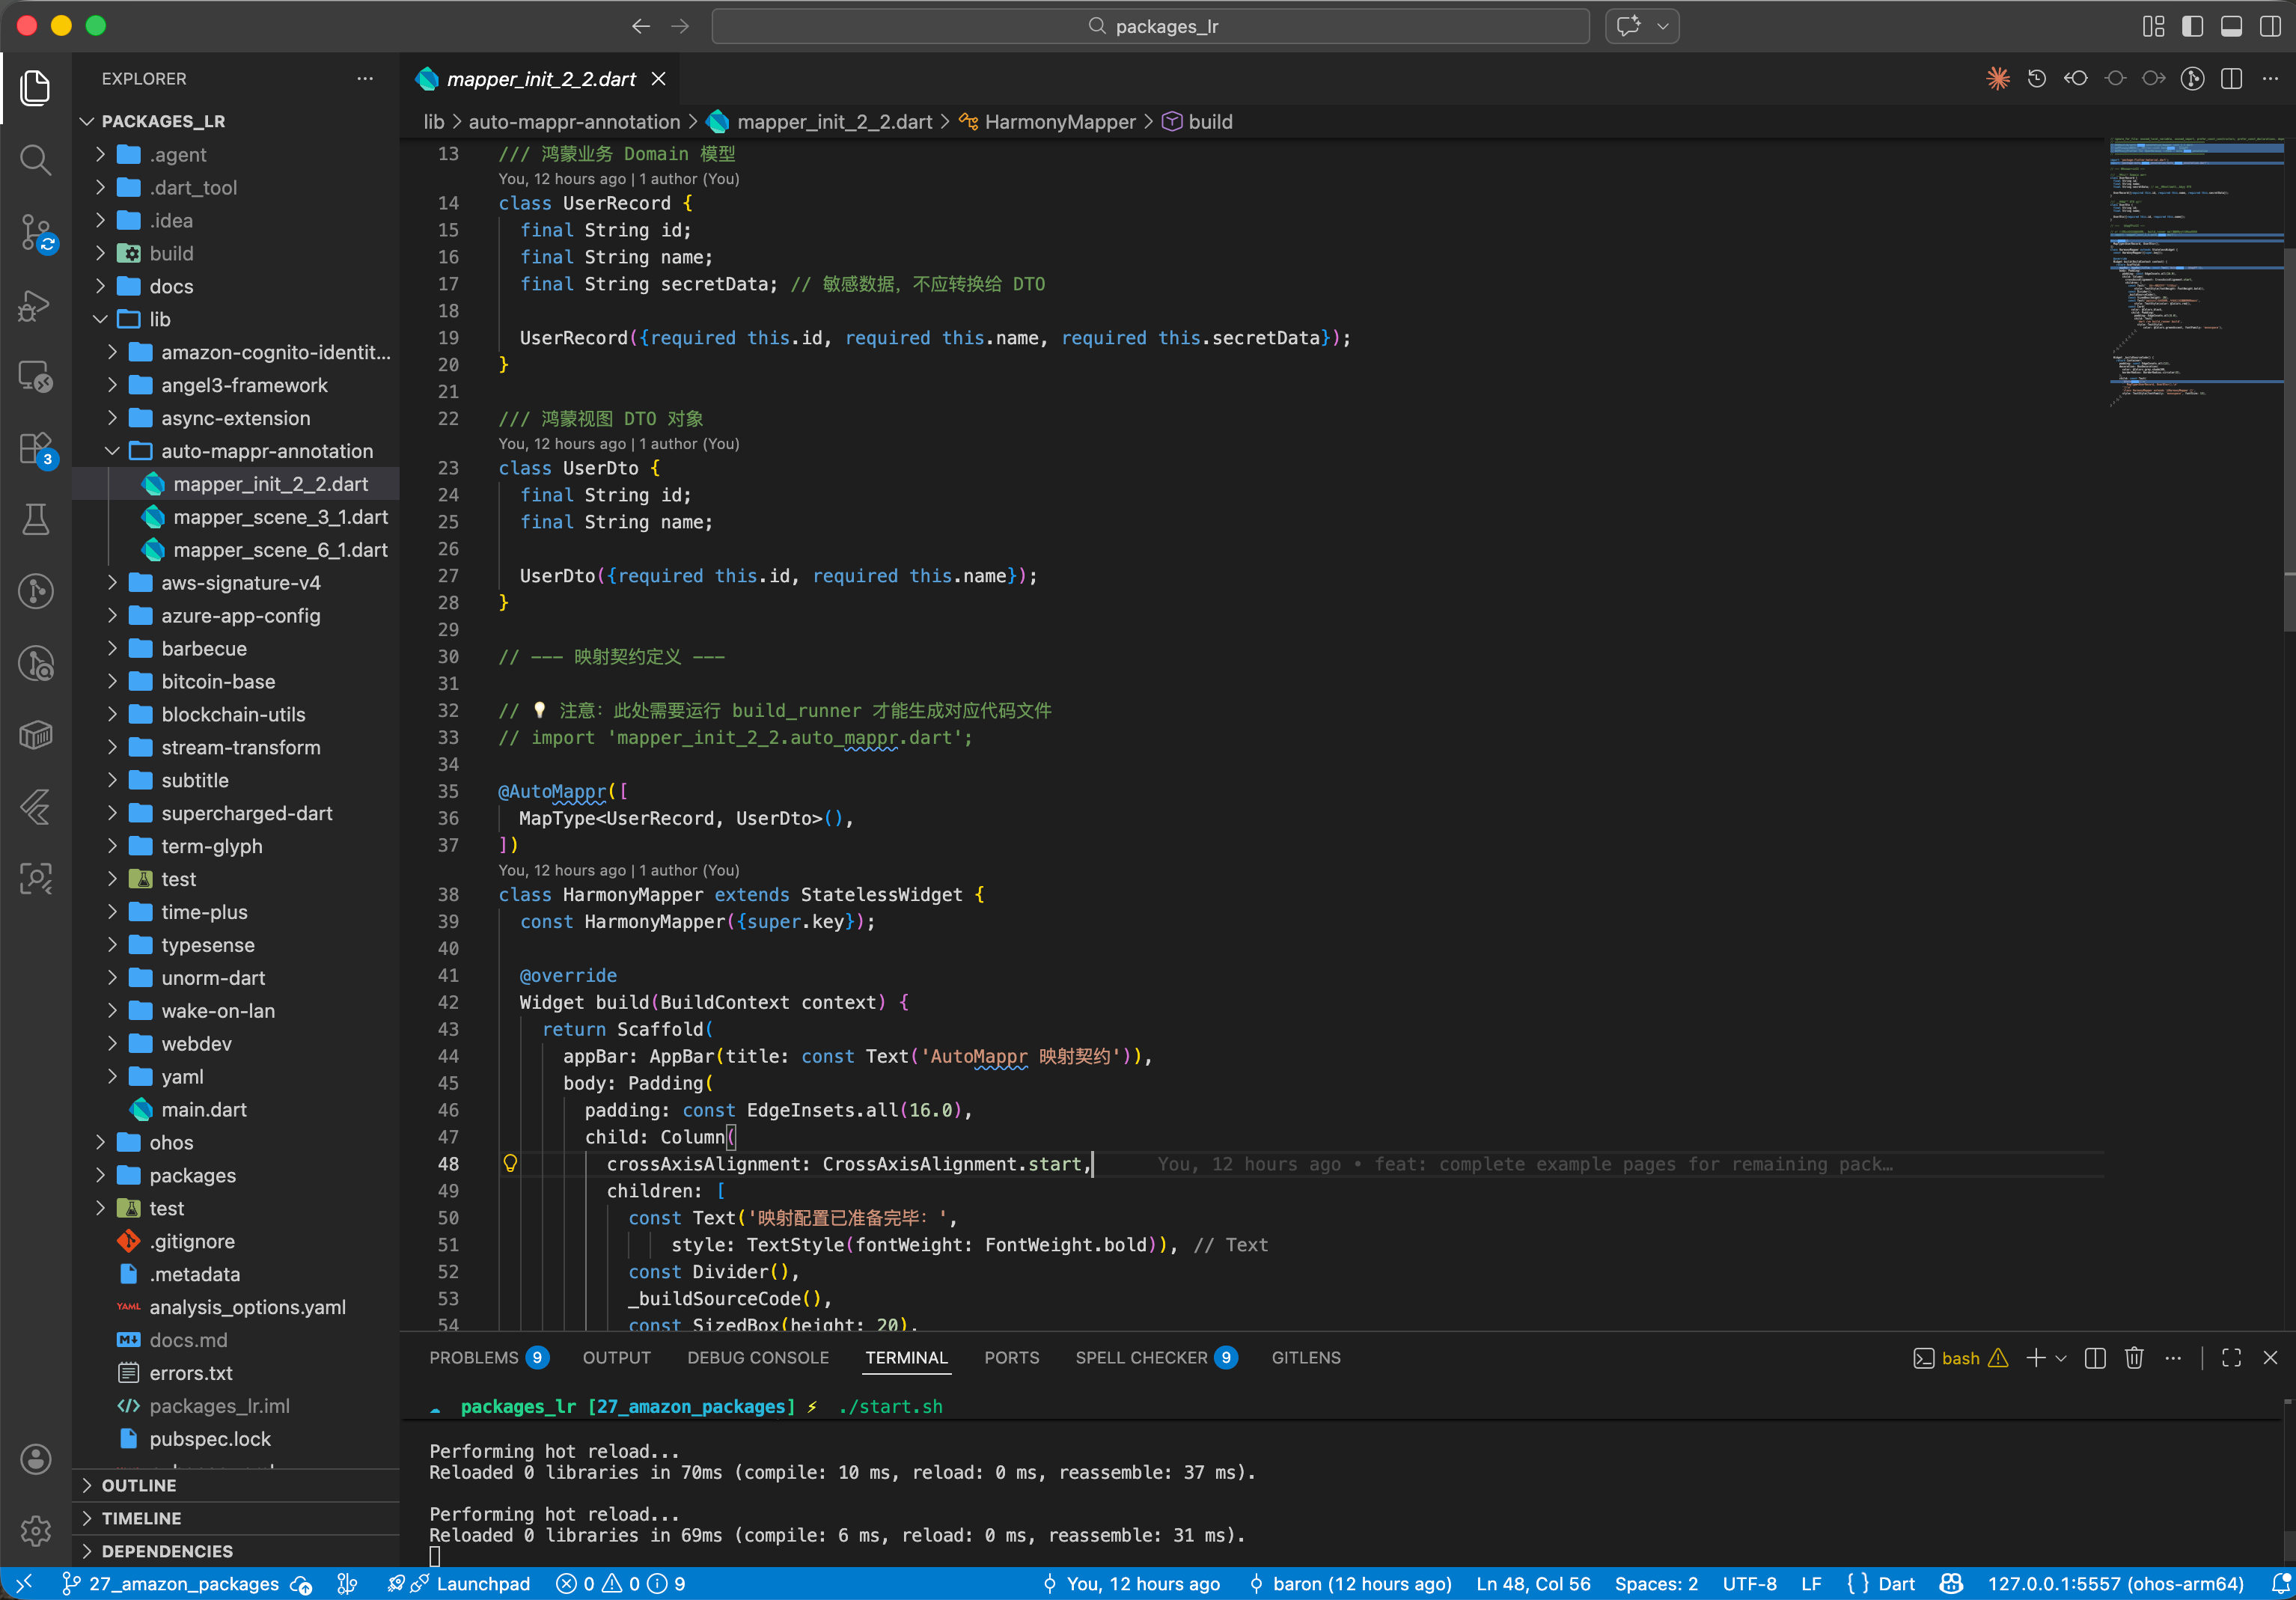Switch to the PORTS tab
Viewport: 2296px width, 1600px height.
[1011, 1357]
